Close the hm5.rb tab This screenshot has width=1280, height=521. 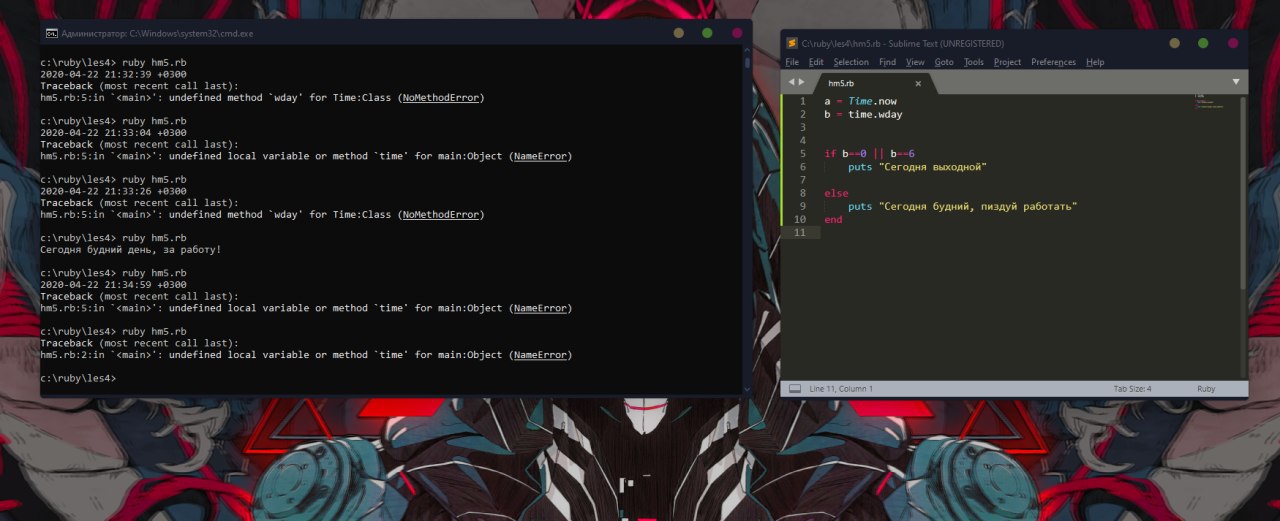coord(918,83)
